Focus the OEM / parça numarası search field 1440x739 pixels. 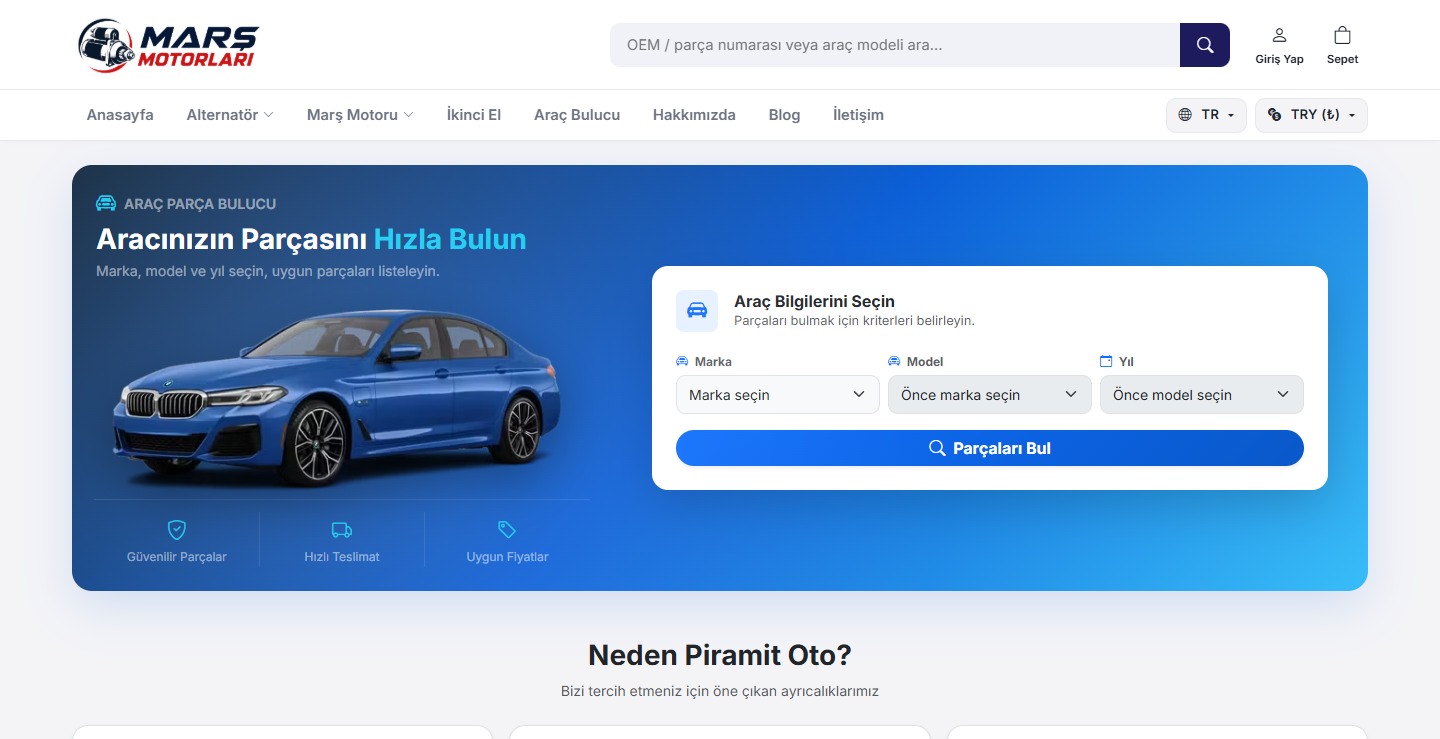pos(895,45)
